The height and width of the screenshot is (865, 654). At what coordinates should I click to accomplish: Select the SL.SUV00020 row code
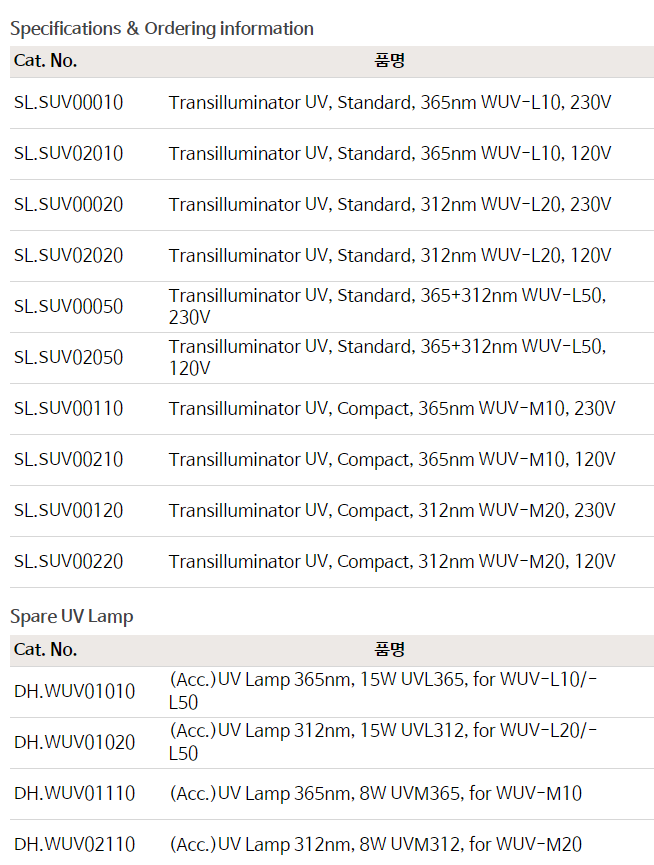[68, 205]
